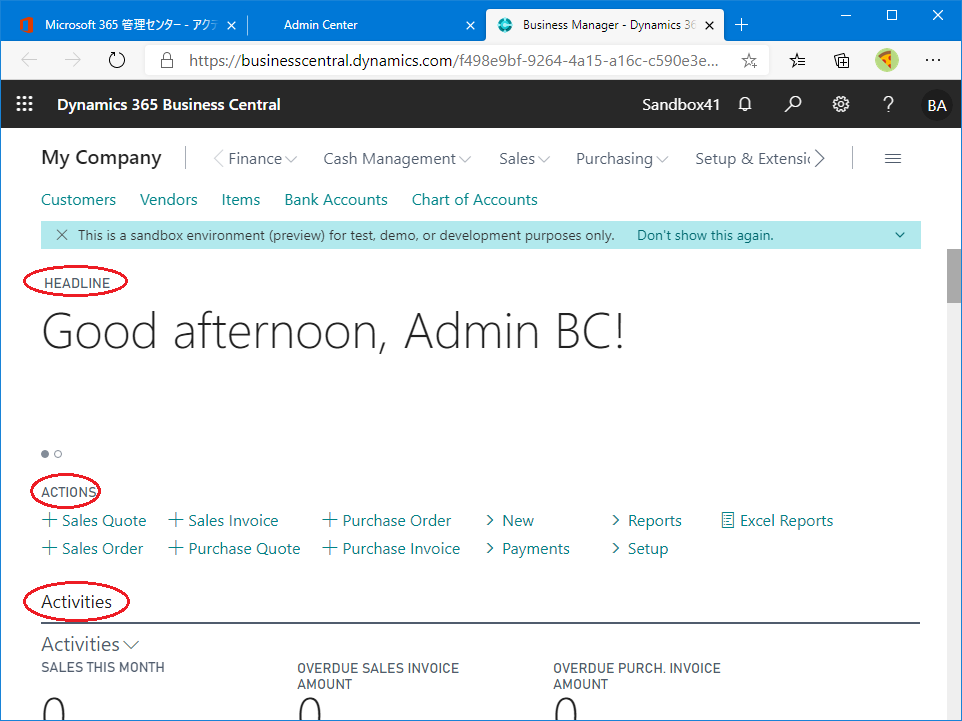The height and width of the screenshot is (721, 962).
Task: Create a new Sales Invoice
Action: pyautogui.click(x=223, y=520)
